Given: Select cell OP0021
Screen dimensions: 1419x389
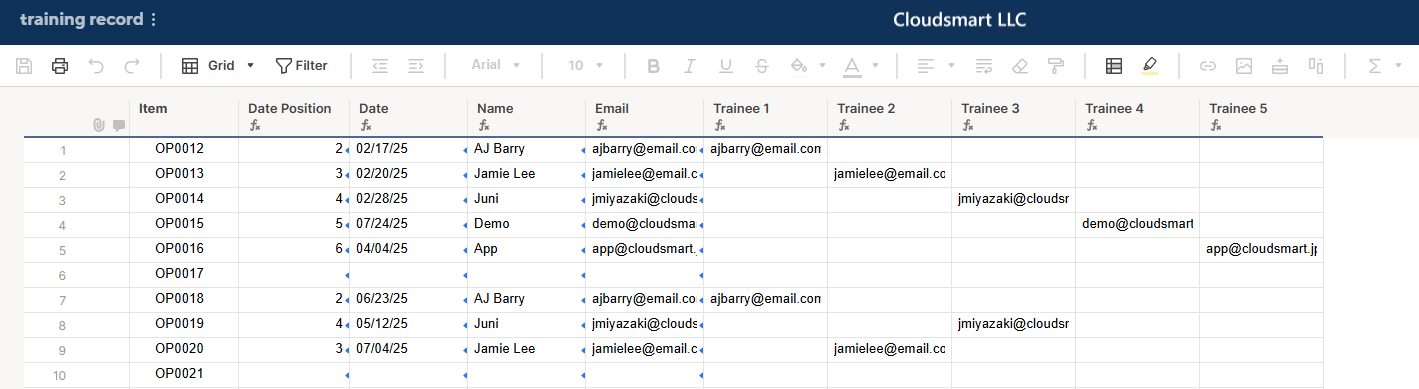Looking at the screenshot, I should pos(184,374).
